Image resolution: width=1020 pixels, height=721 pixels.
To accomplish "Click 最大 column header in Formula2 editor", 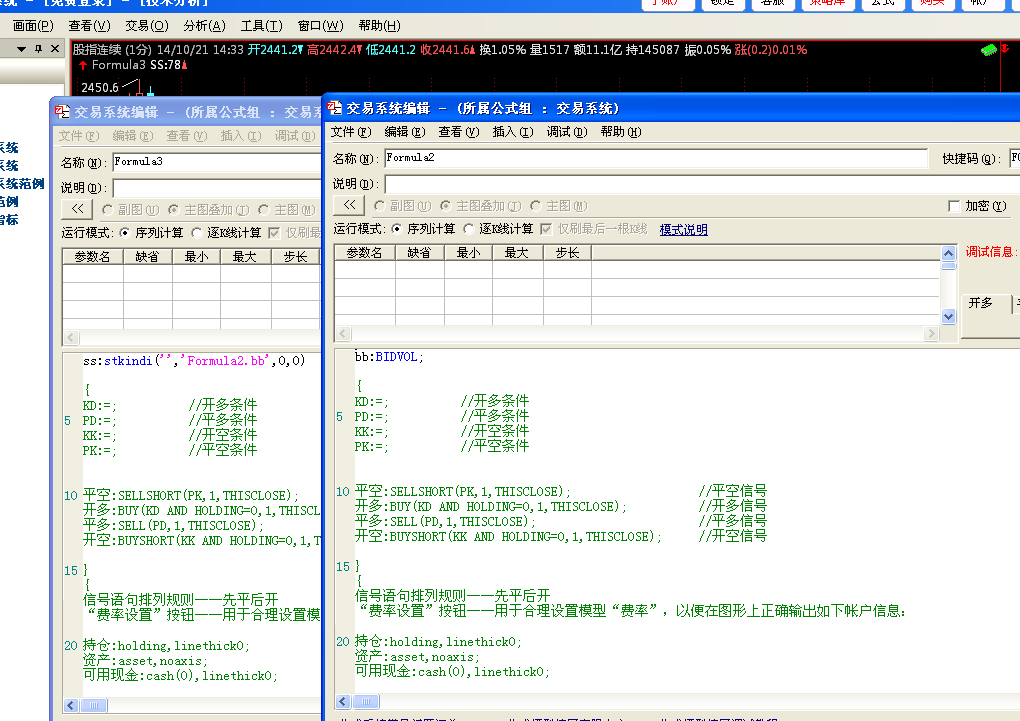I will (517, 252).
